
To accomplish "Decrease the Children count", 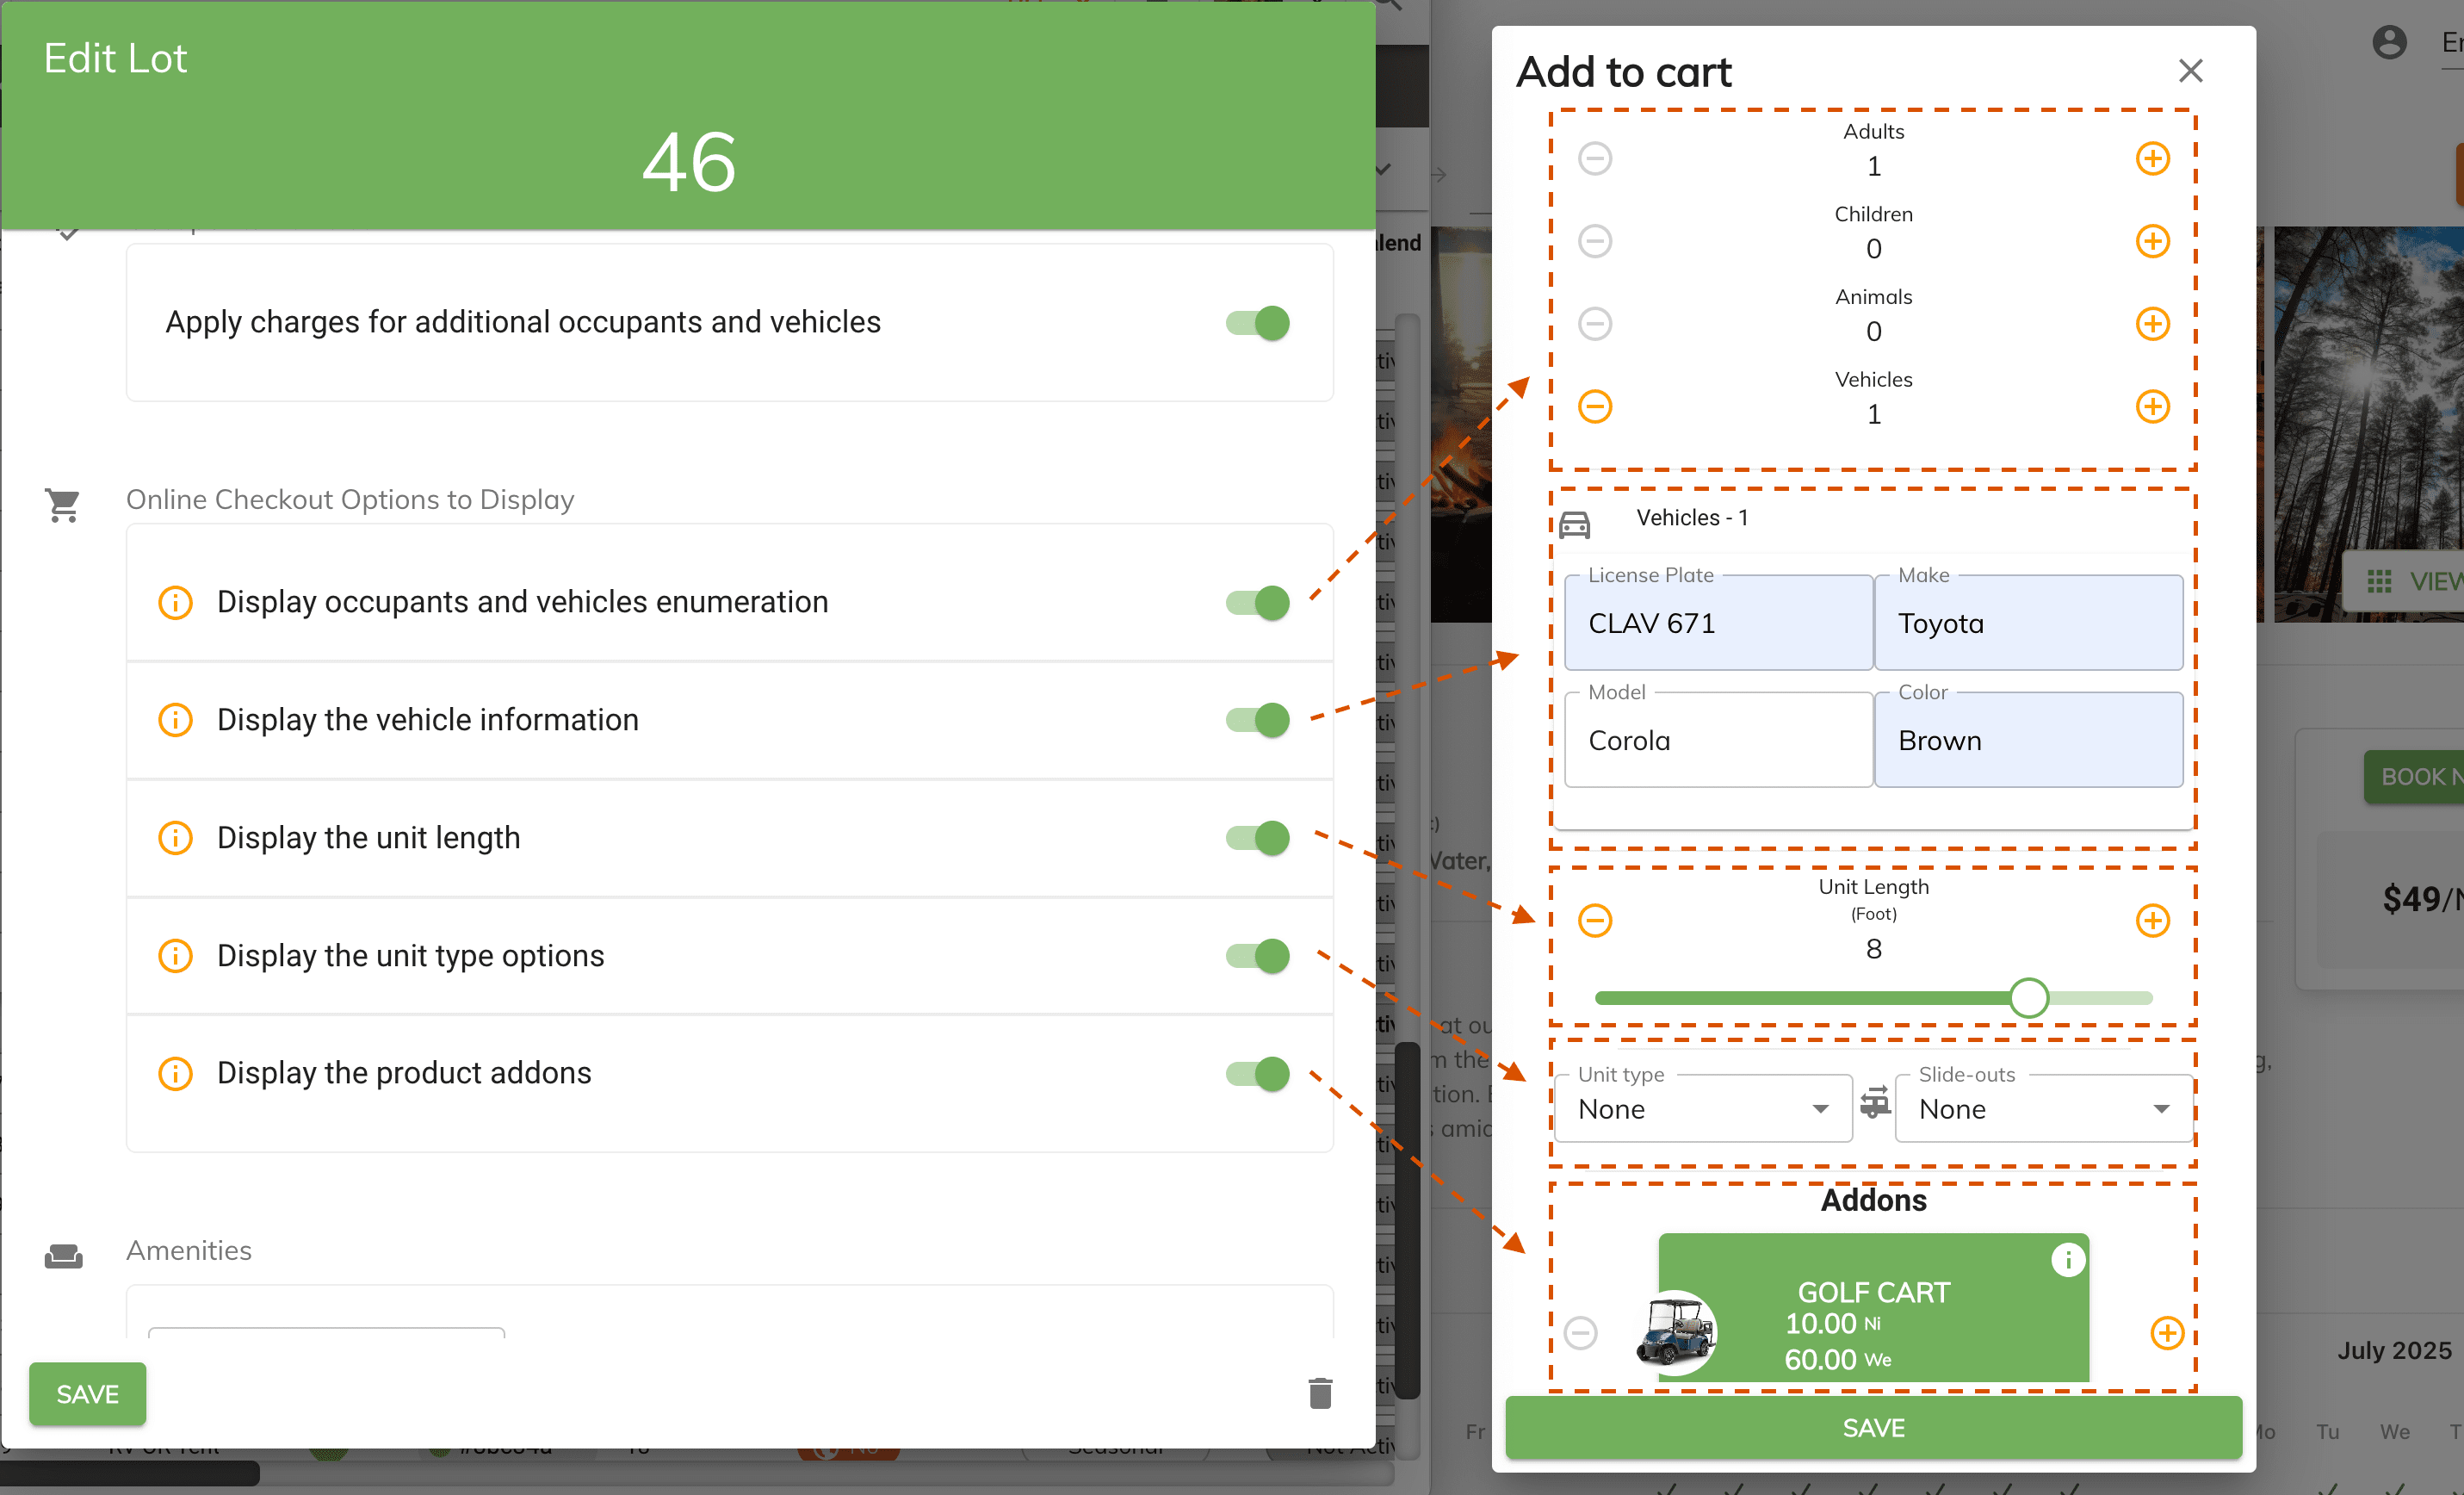I will coord(1595,241).
